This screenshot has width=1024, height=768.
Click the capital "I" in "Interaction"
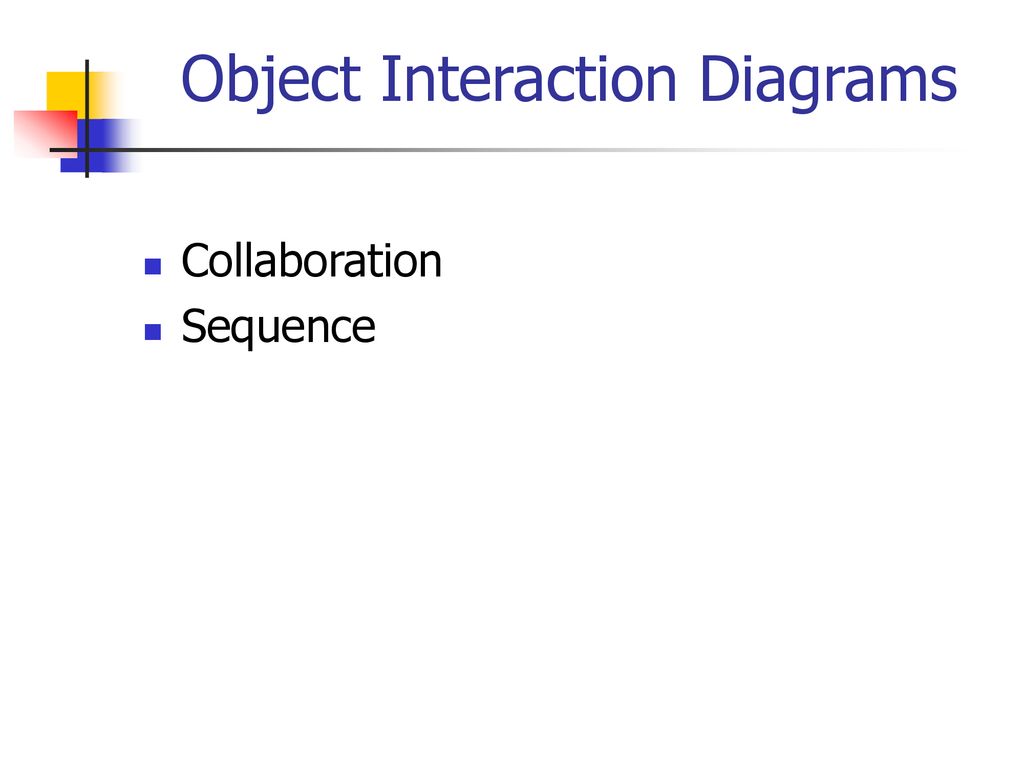pyautogui.click(x=388, y=80)
